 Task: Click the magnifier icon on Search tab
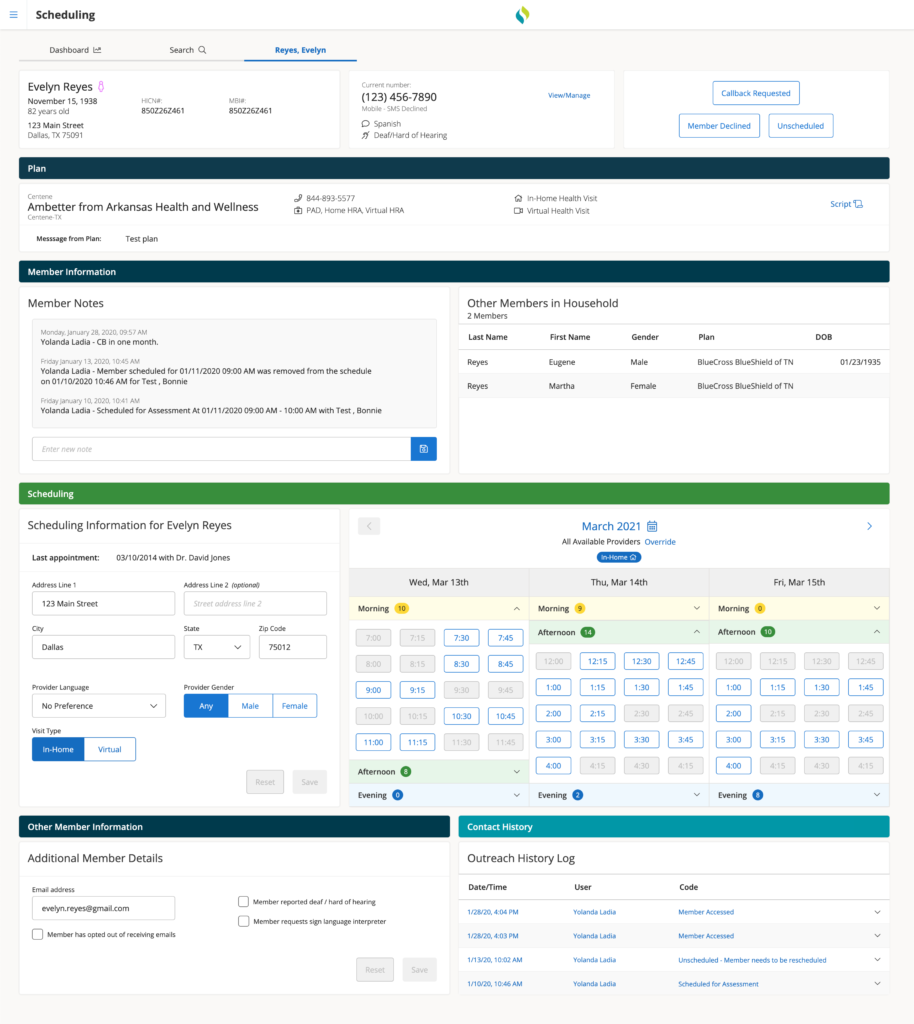[x=202, y=50]
